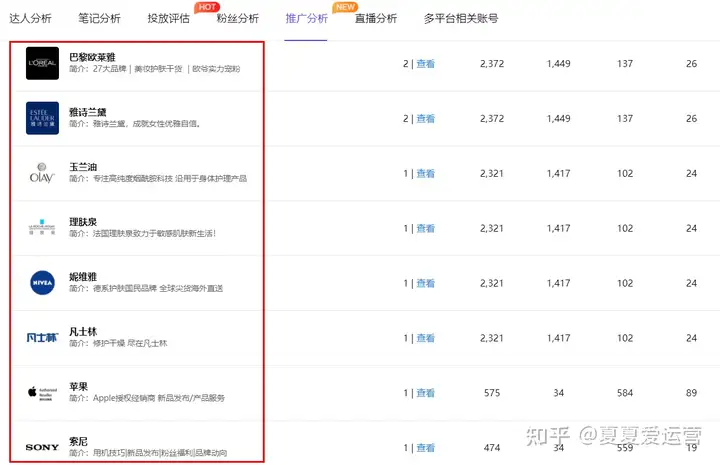The width and height of the screenshot is (720, 465).
Task: Open the 多平台相关账号 tab
Action: [x=461, y=18]
